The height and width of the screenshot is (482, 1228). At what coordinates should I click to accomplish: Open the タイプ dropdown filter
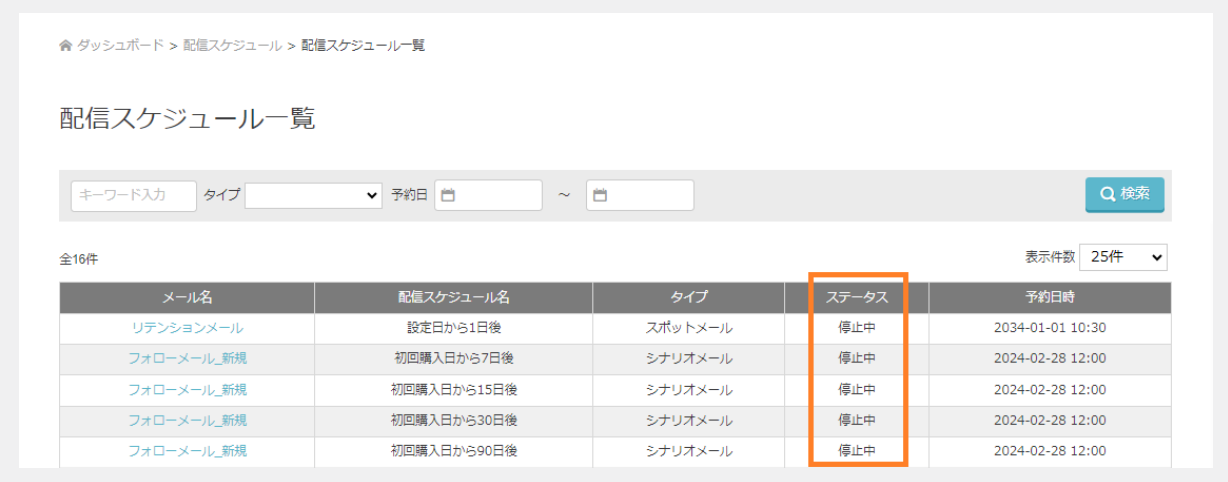[x=313, y=195]
